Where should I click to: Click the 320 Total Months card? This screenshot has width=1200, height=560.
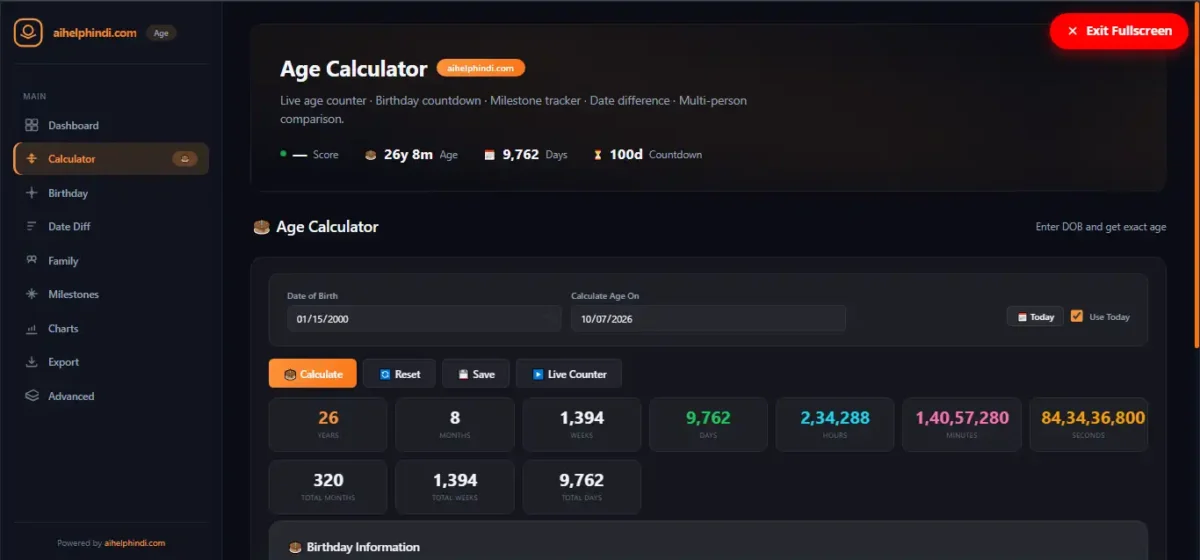click(328, 487)
